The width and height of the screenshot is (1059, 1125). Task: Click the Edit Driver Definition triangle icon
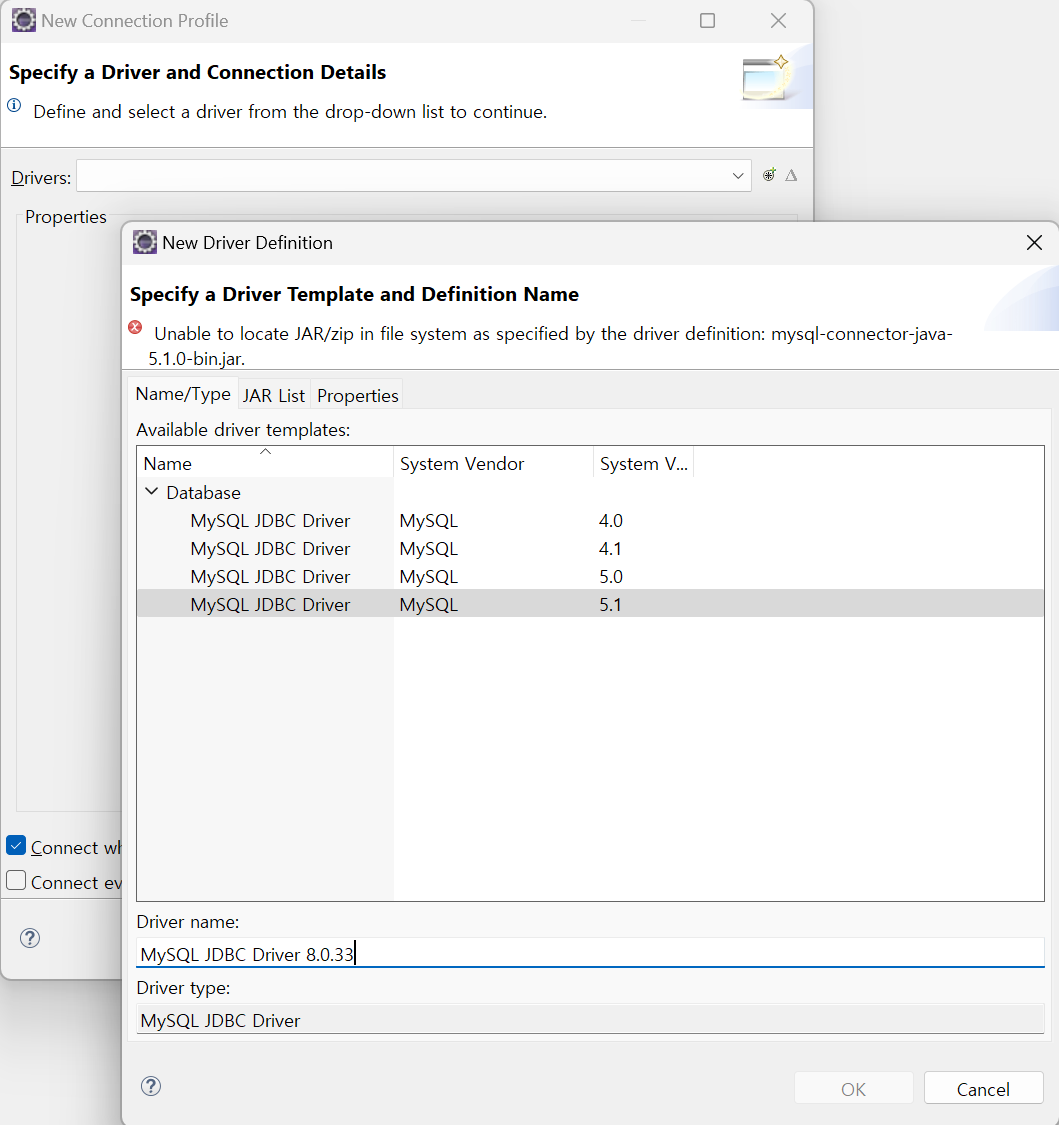click(x=791, y=175)
